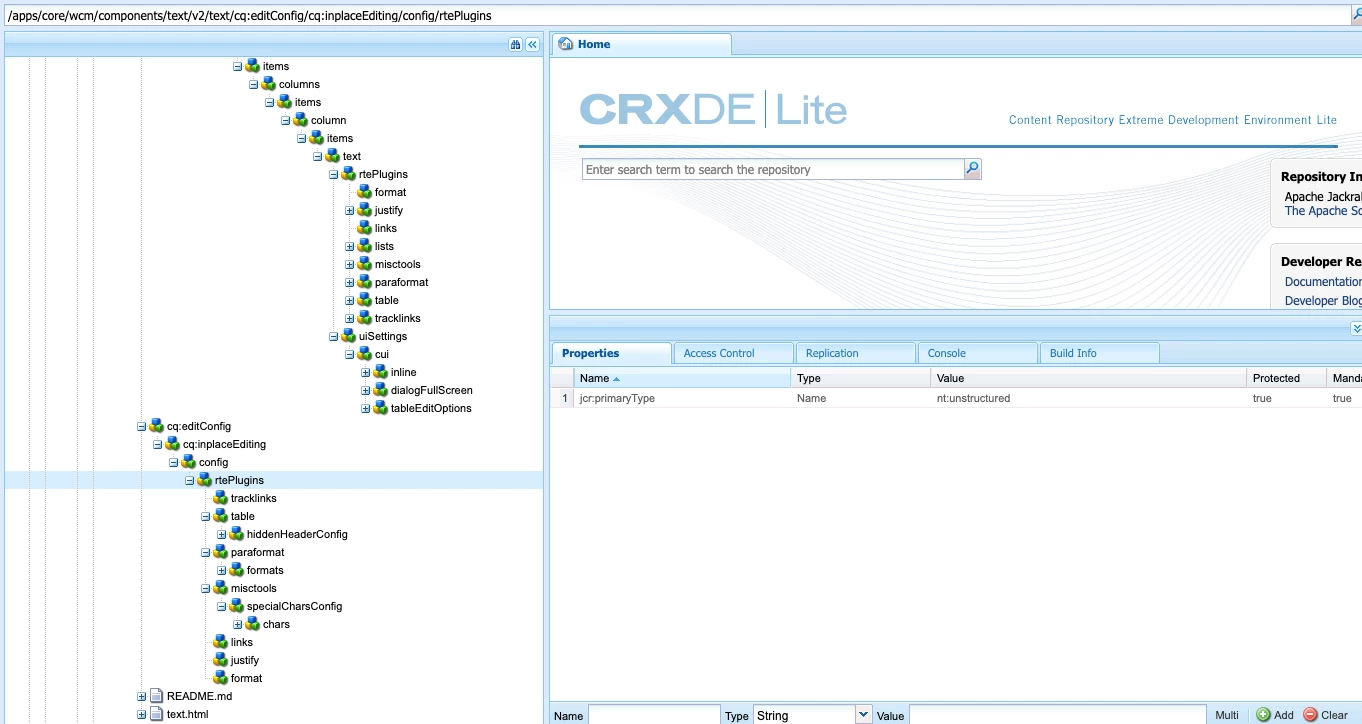Collapse the cq:editConfig node
This screenshot has width=1362, height=724.
(x=142, y=426)
